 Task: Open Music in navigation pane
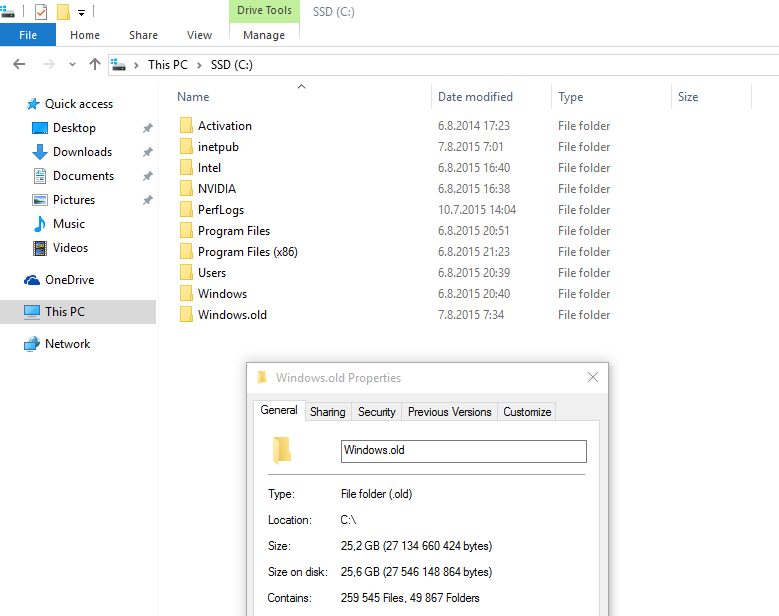(x=69, y=224)
